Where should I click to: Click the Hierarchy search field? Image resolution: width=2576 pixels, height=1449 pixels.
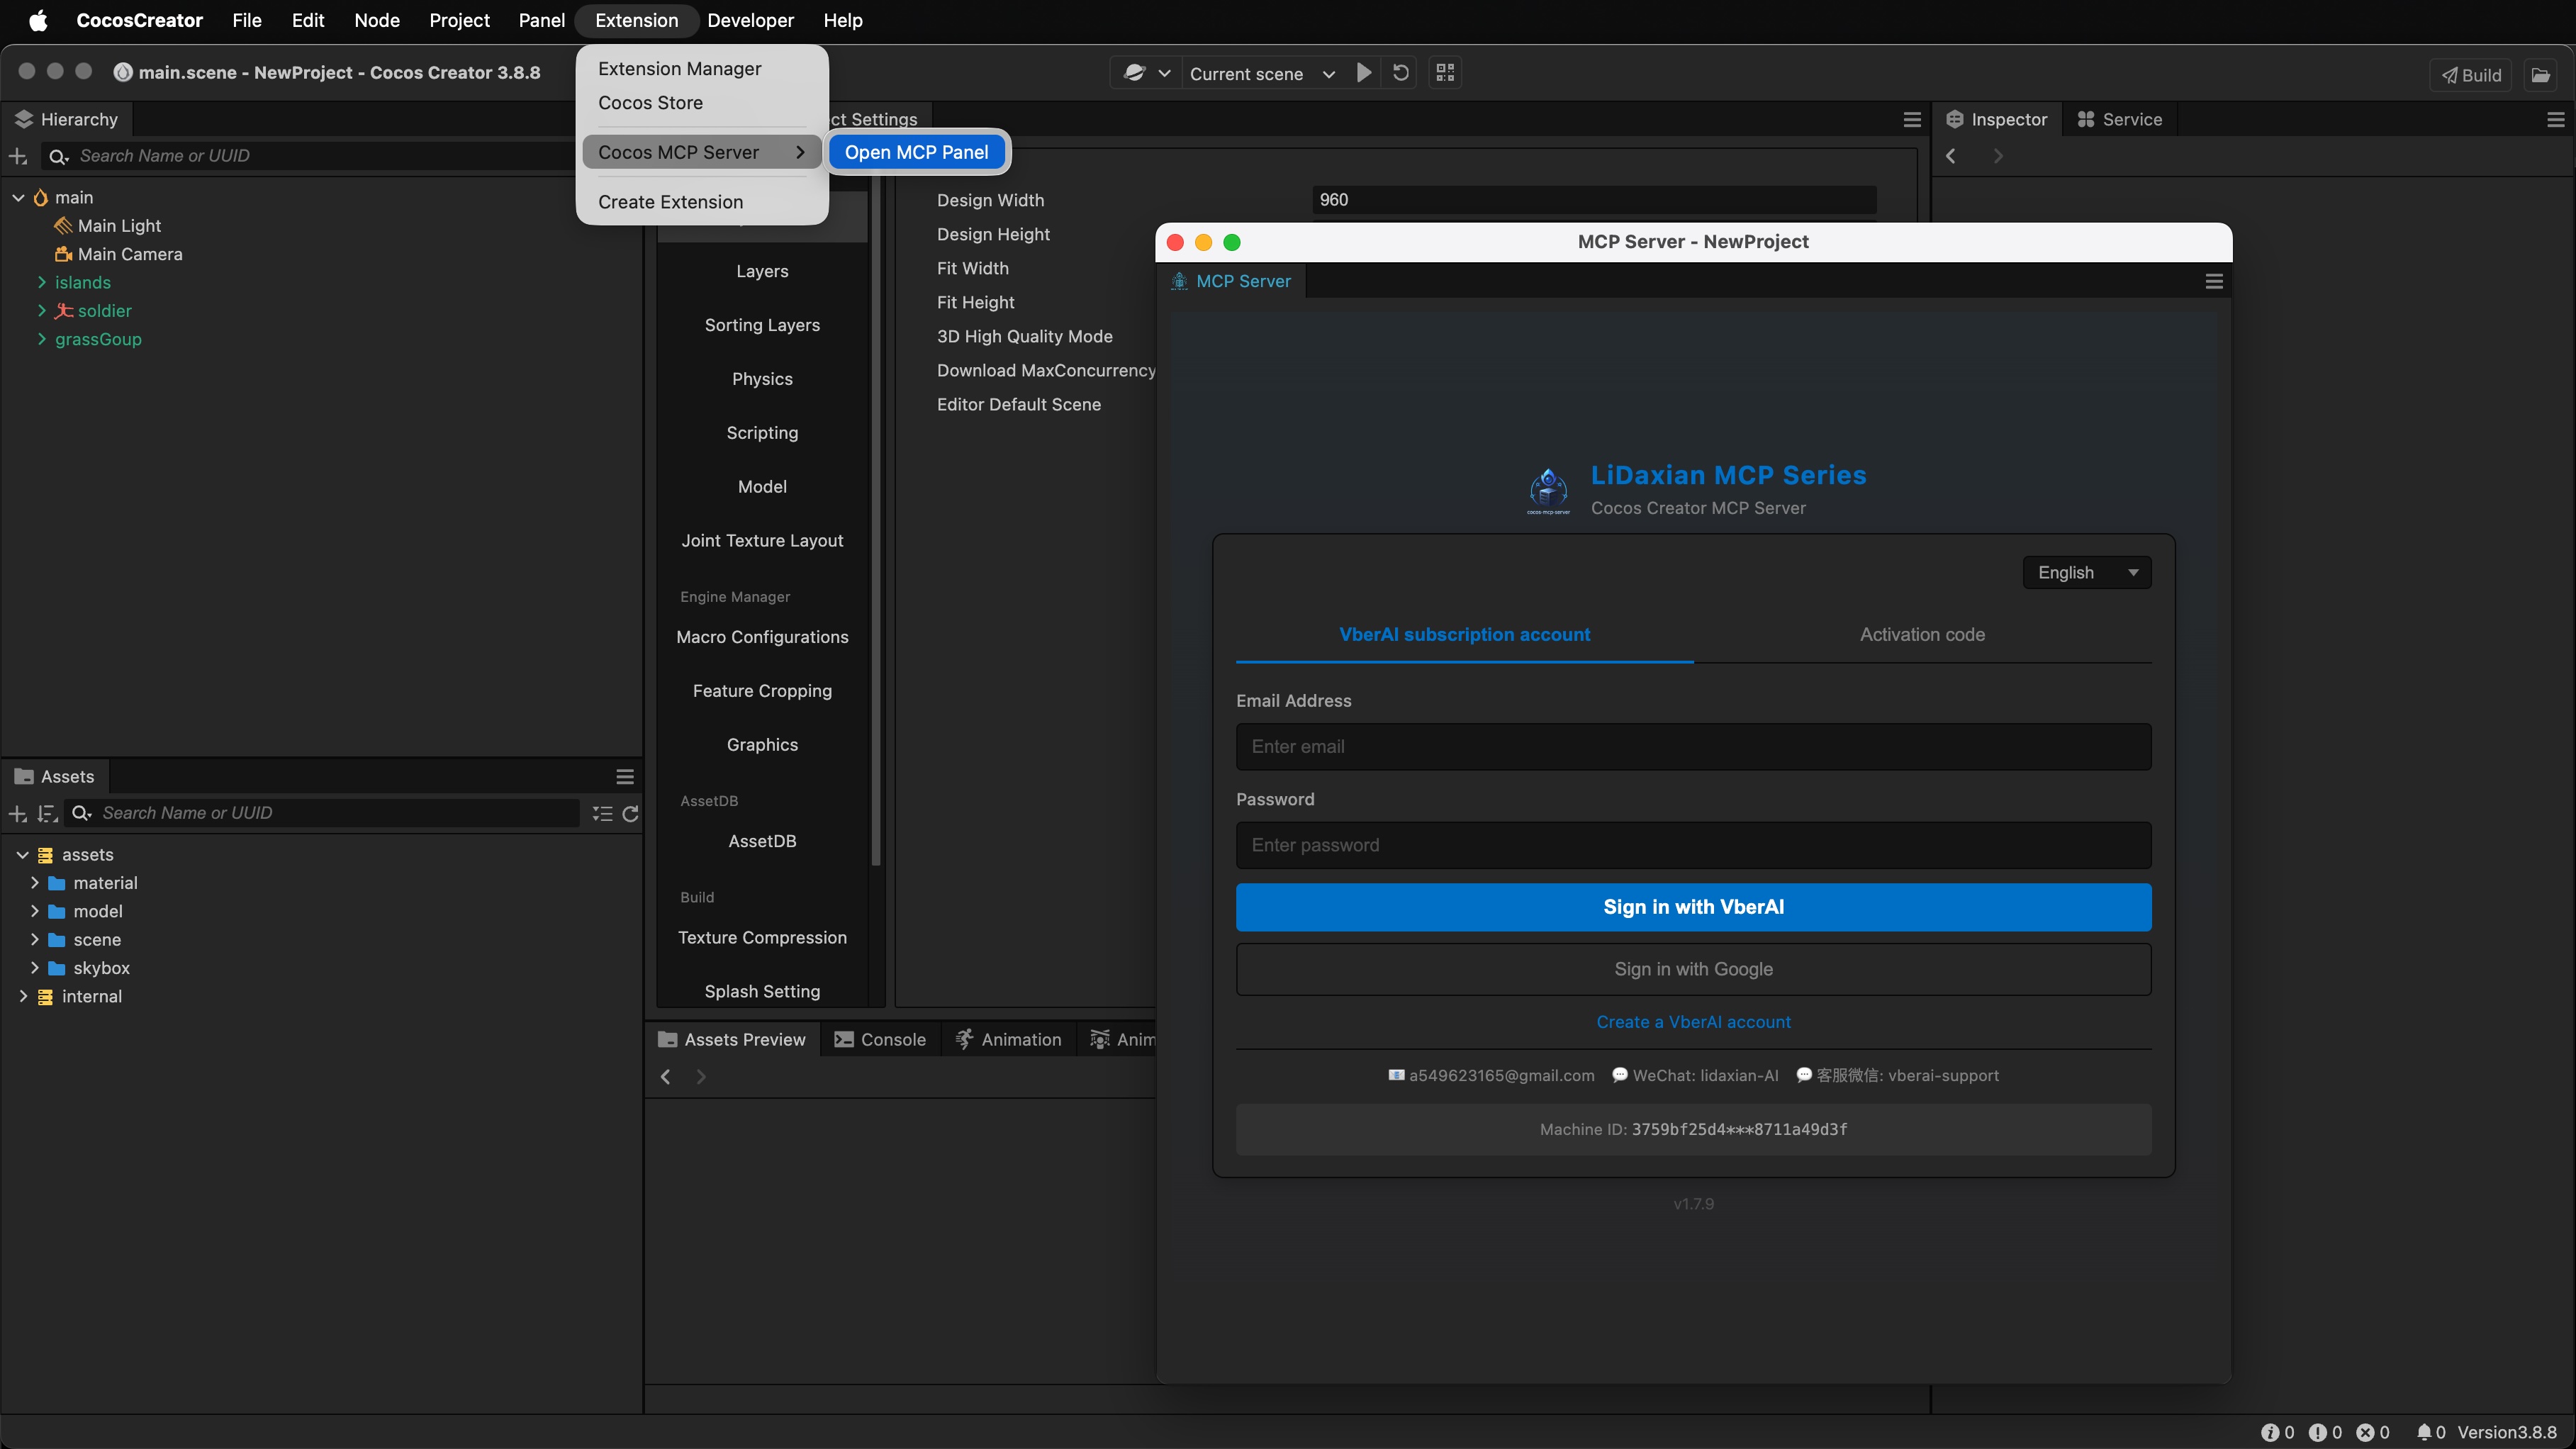coord(325,156)
